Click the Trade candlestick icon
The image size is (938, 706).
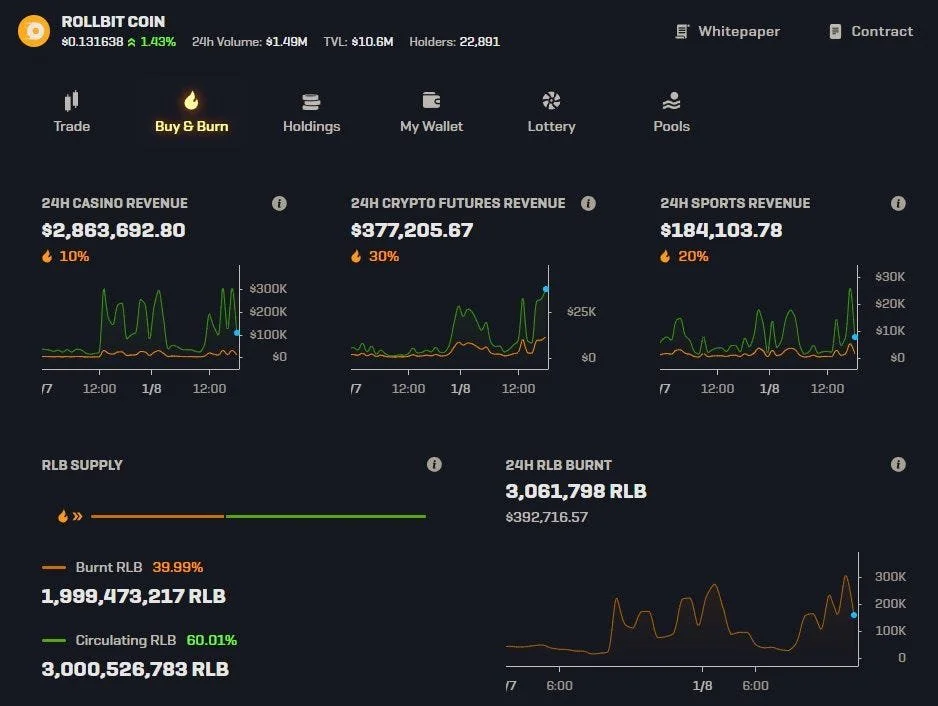point(71,101)
